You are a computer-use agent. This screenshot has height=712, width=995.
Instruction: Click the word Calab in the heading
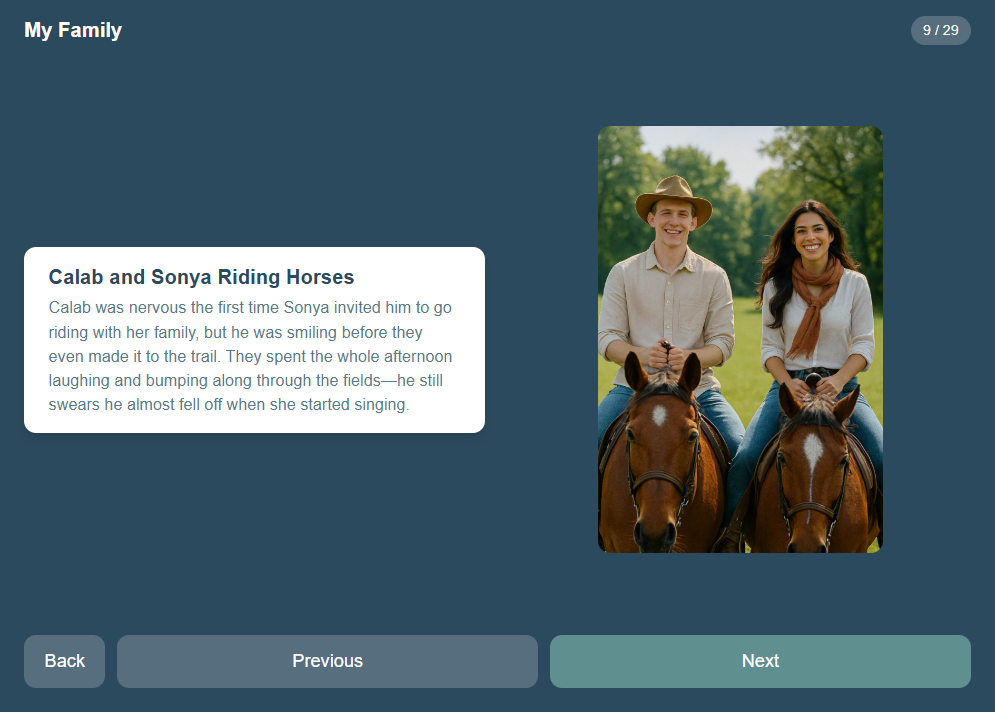pos(76,277)
